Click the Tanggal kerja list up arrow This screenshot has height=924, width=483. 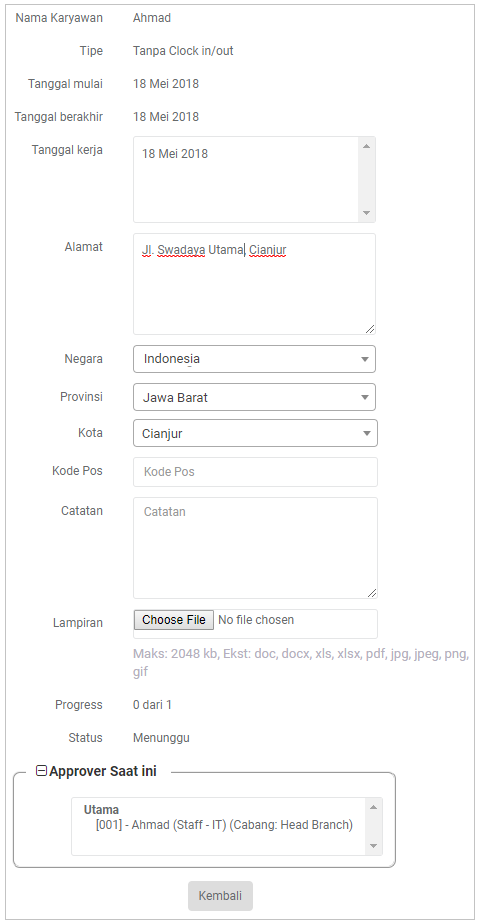click(366, 146)
